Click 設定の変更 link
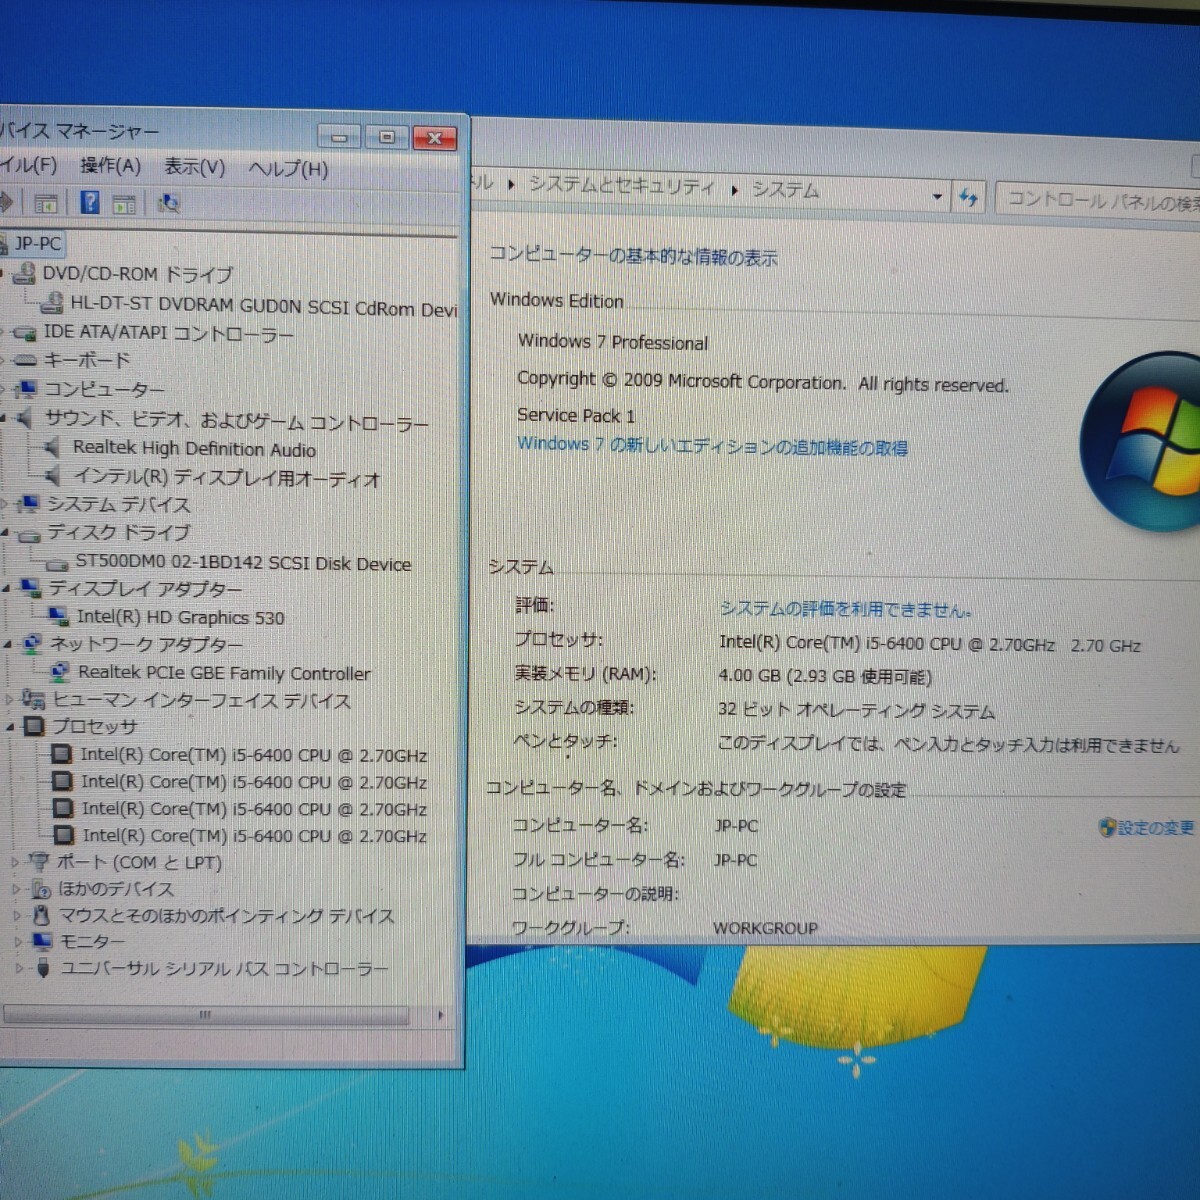Image resolution: width=1200 pixels, height=1200 pixels. click(1155, 828)
